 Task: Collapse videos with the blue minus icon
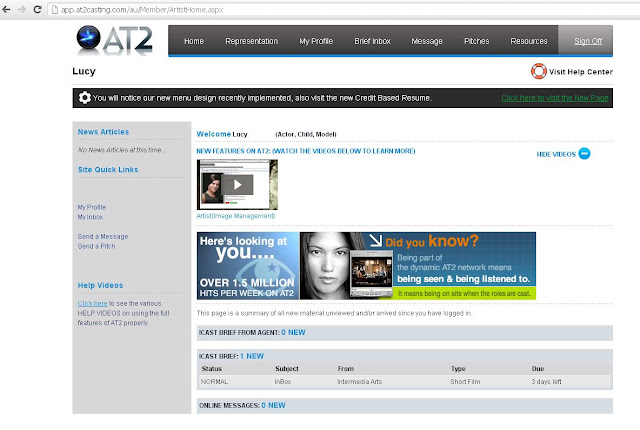pyautogui.click(x=584, y=154)
